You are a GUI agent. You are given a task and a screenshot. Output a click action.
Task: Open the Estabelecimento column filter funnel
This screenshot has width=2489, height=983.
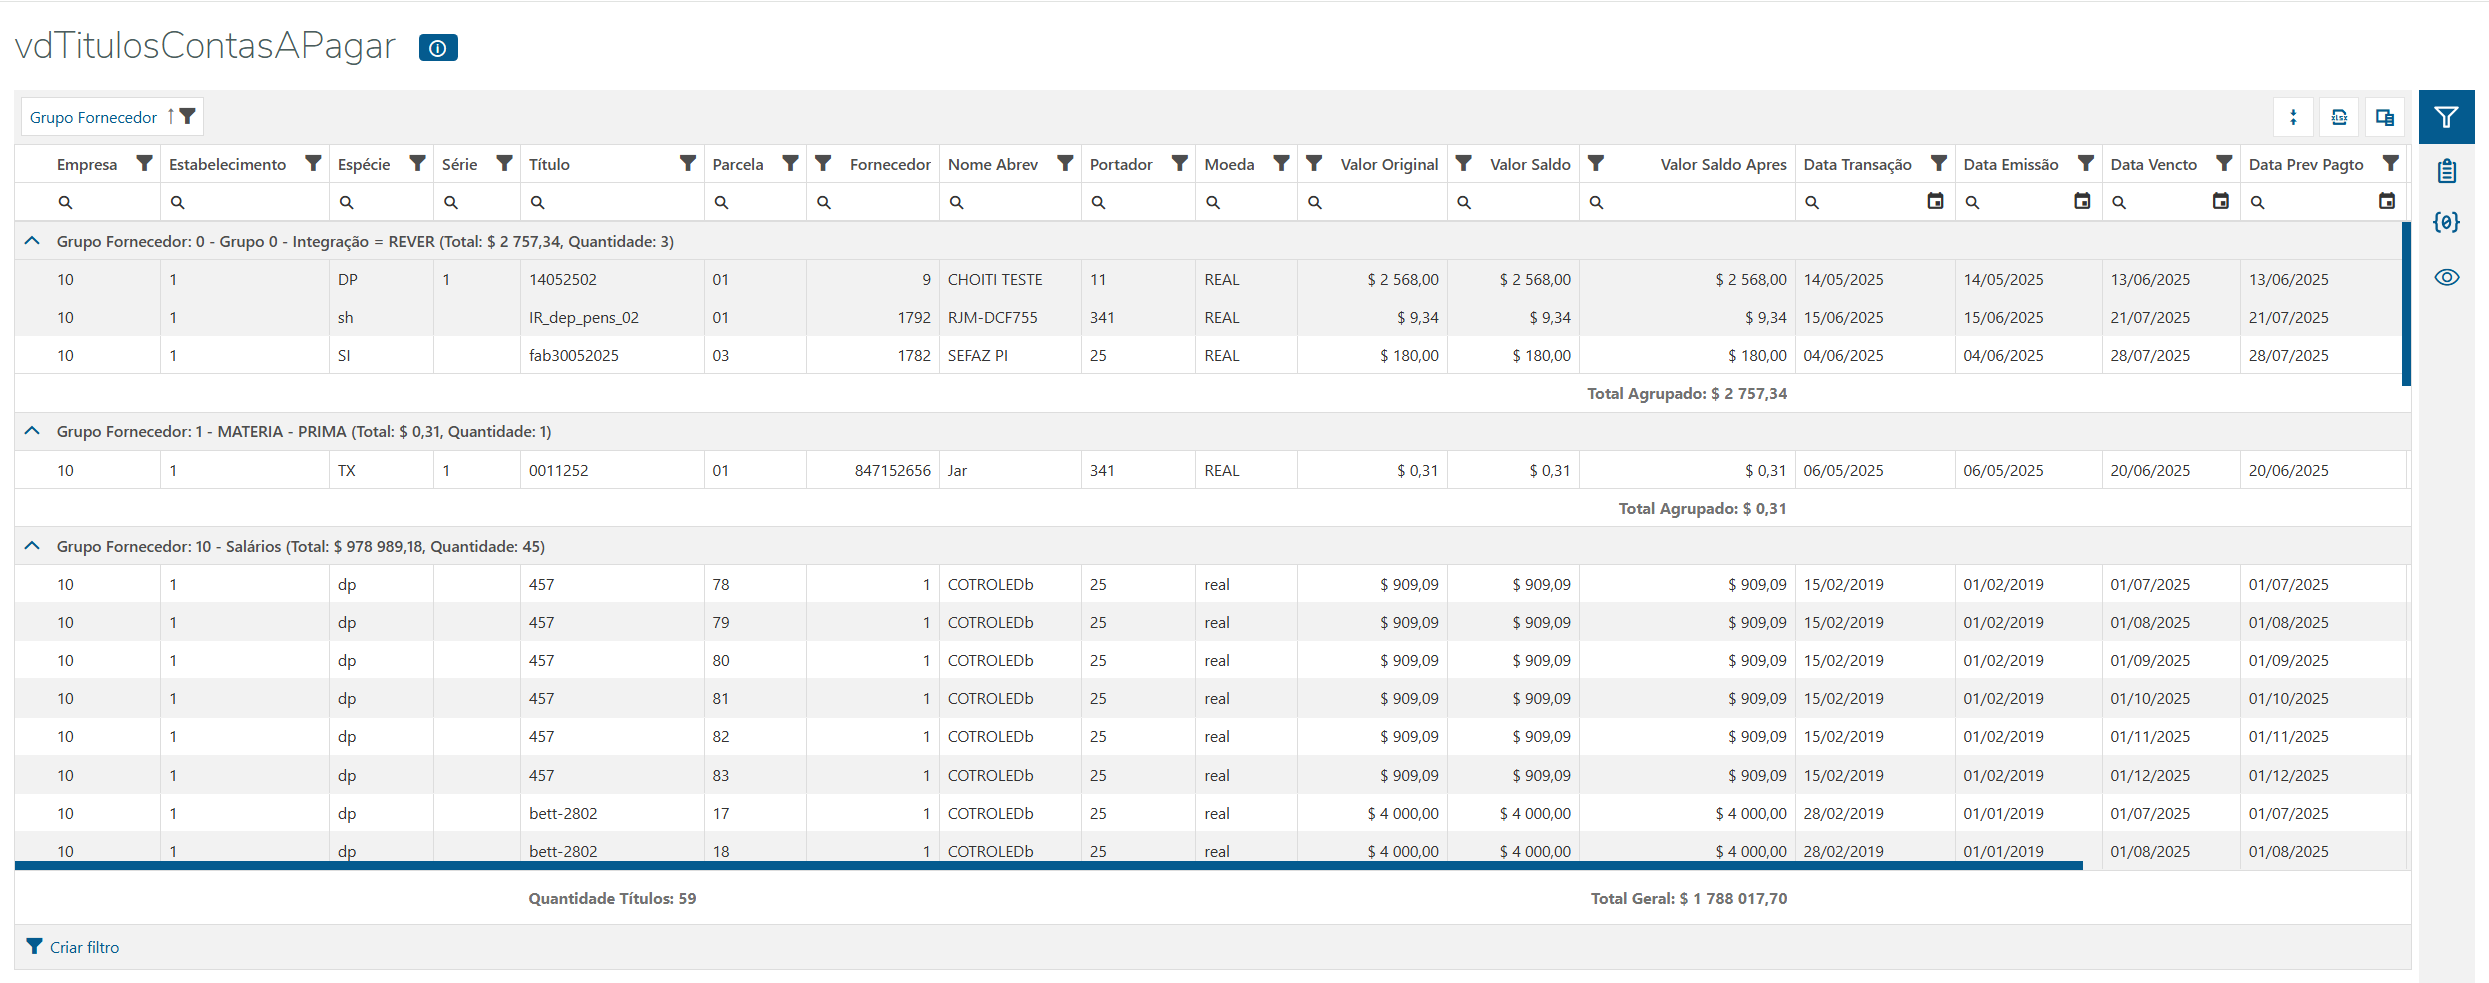[x=313, y=163]
